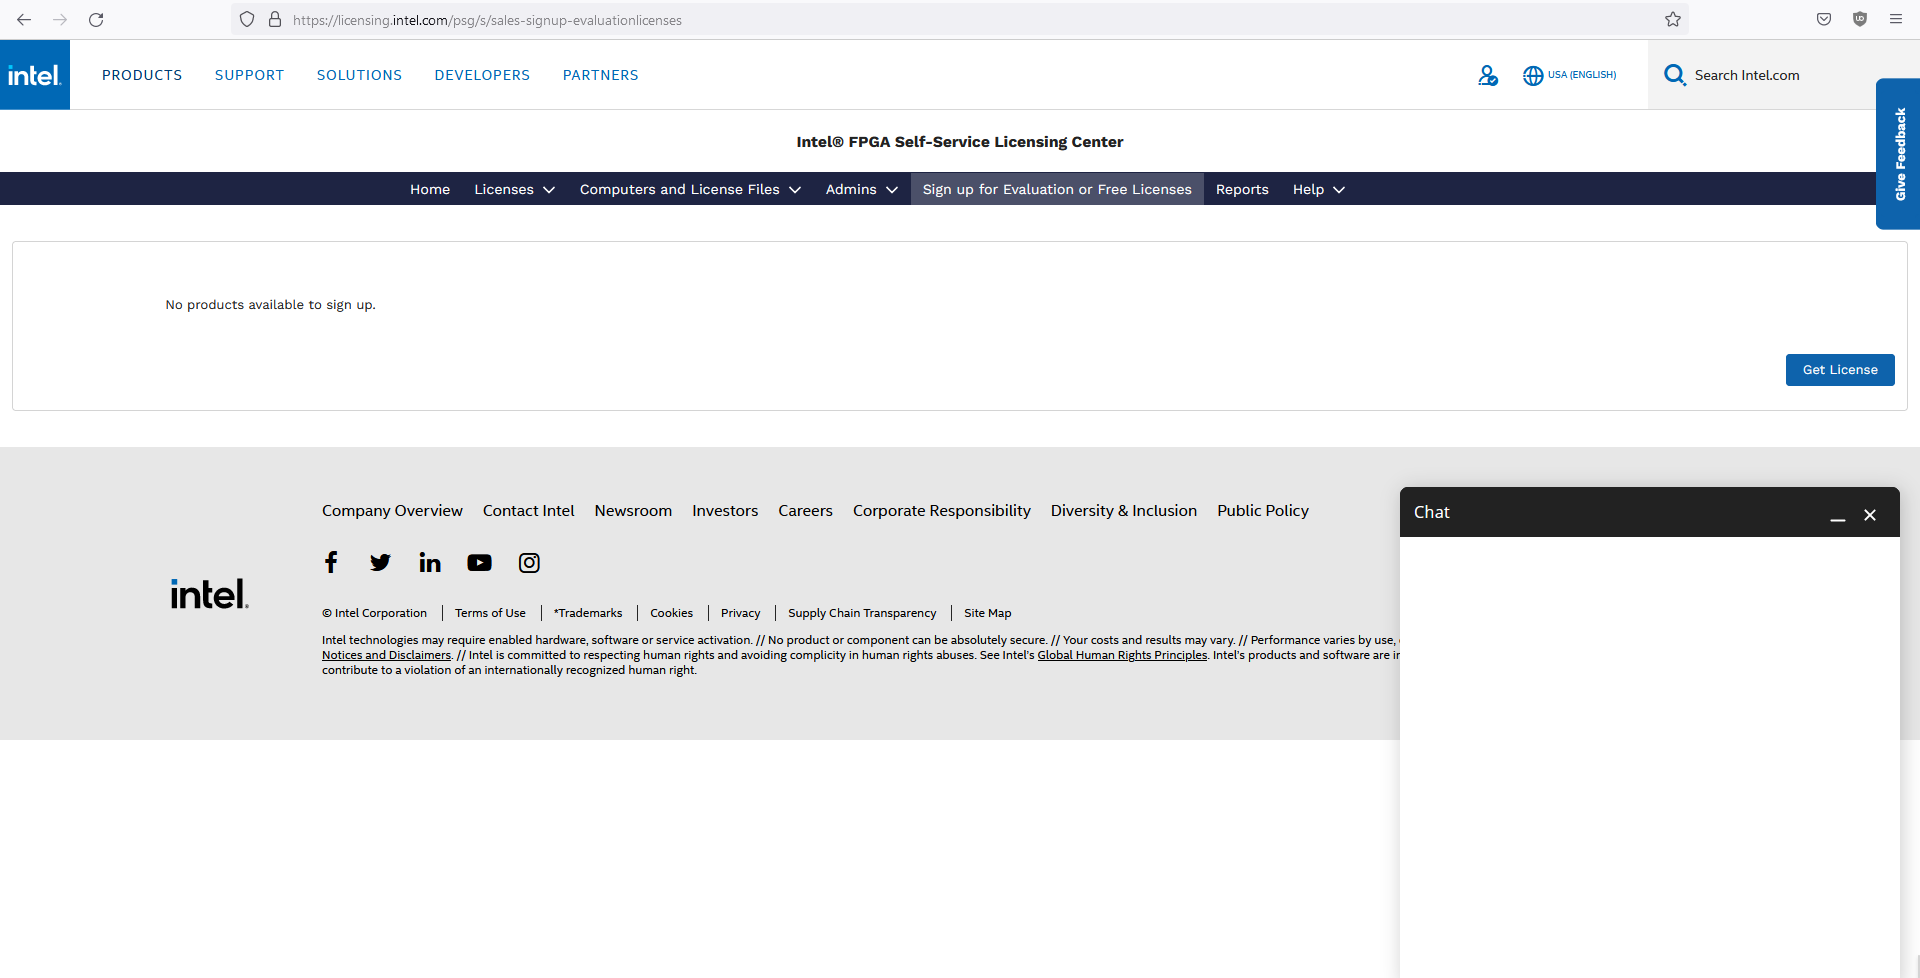Click the Get License button

tap(1840, 370)
